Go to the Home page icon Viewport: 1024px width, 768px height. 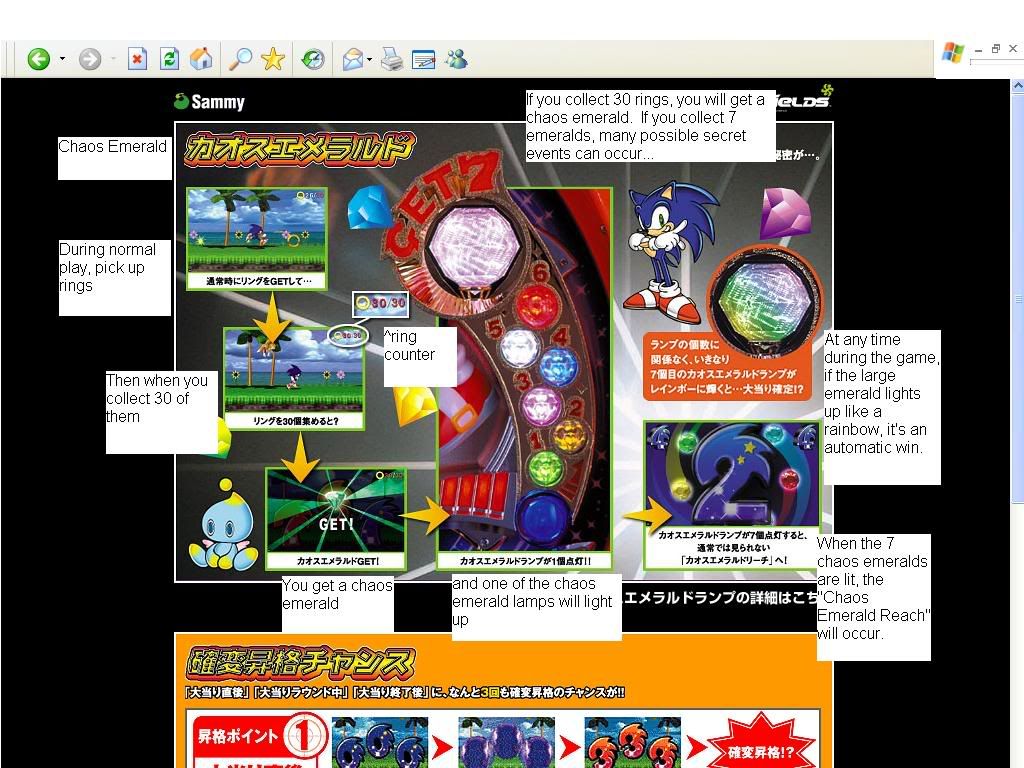tap(201, 60)
